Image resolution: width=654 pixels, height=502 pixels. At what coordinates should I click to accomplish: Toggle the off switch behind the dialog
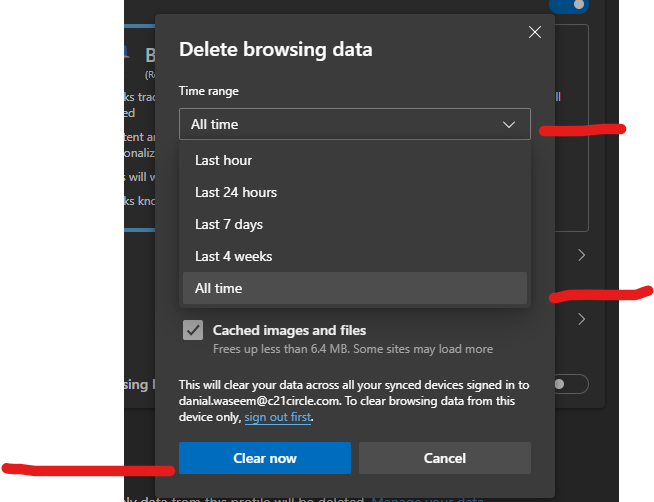coord(570,384)
